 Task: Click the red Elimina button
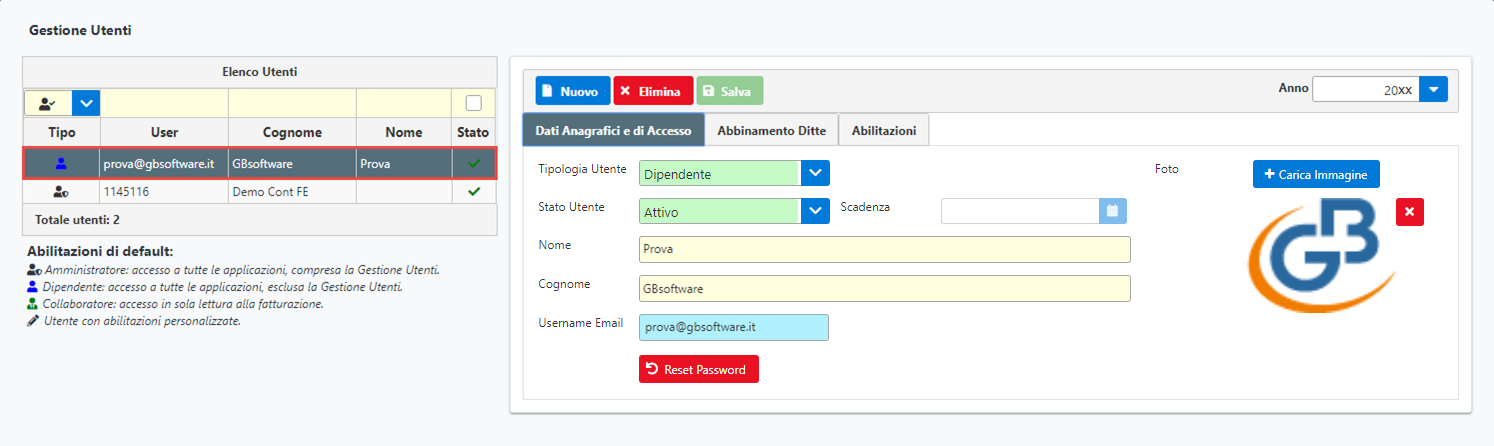click(653, 91)
